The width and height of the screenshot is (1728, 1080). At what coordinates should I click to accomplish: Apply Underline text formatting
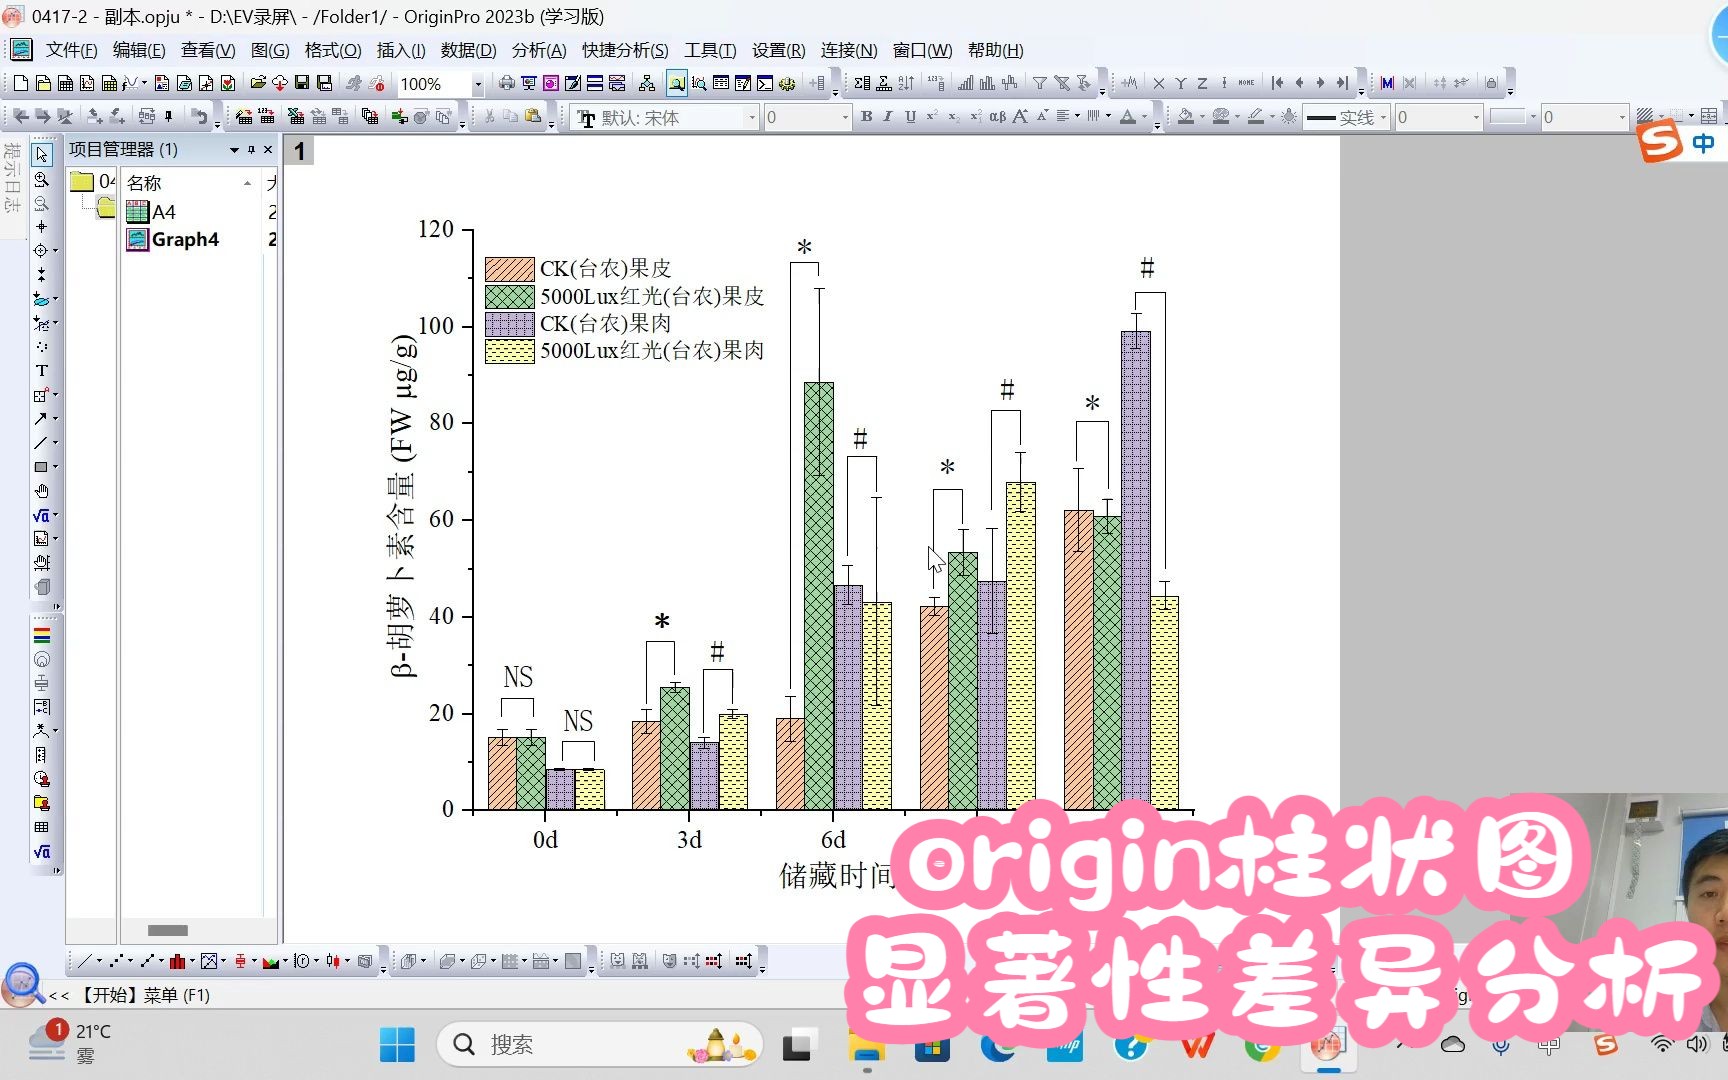[x=910, y=117]
